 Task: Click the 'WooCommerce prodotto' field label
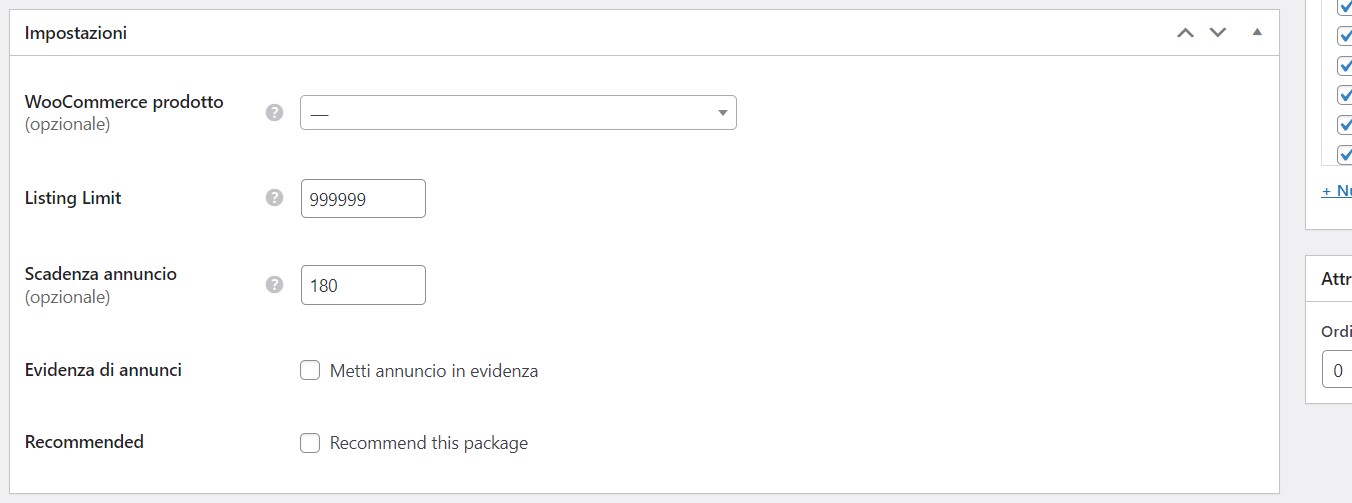coord(124,102)
